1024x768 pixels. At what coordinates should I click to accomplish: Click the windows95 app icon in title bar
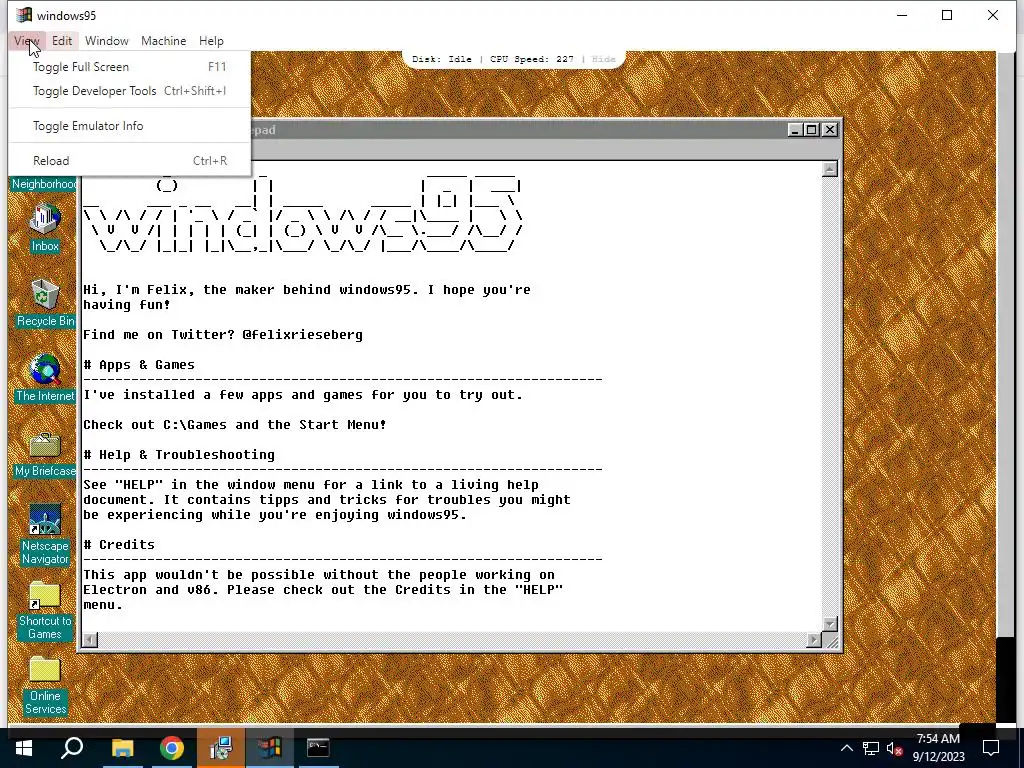point(24,15)
